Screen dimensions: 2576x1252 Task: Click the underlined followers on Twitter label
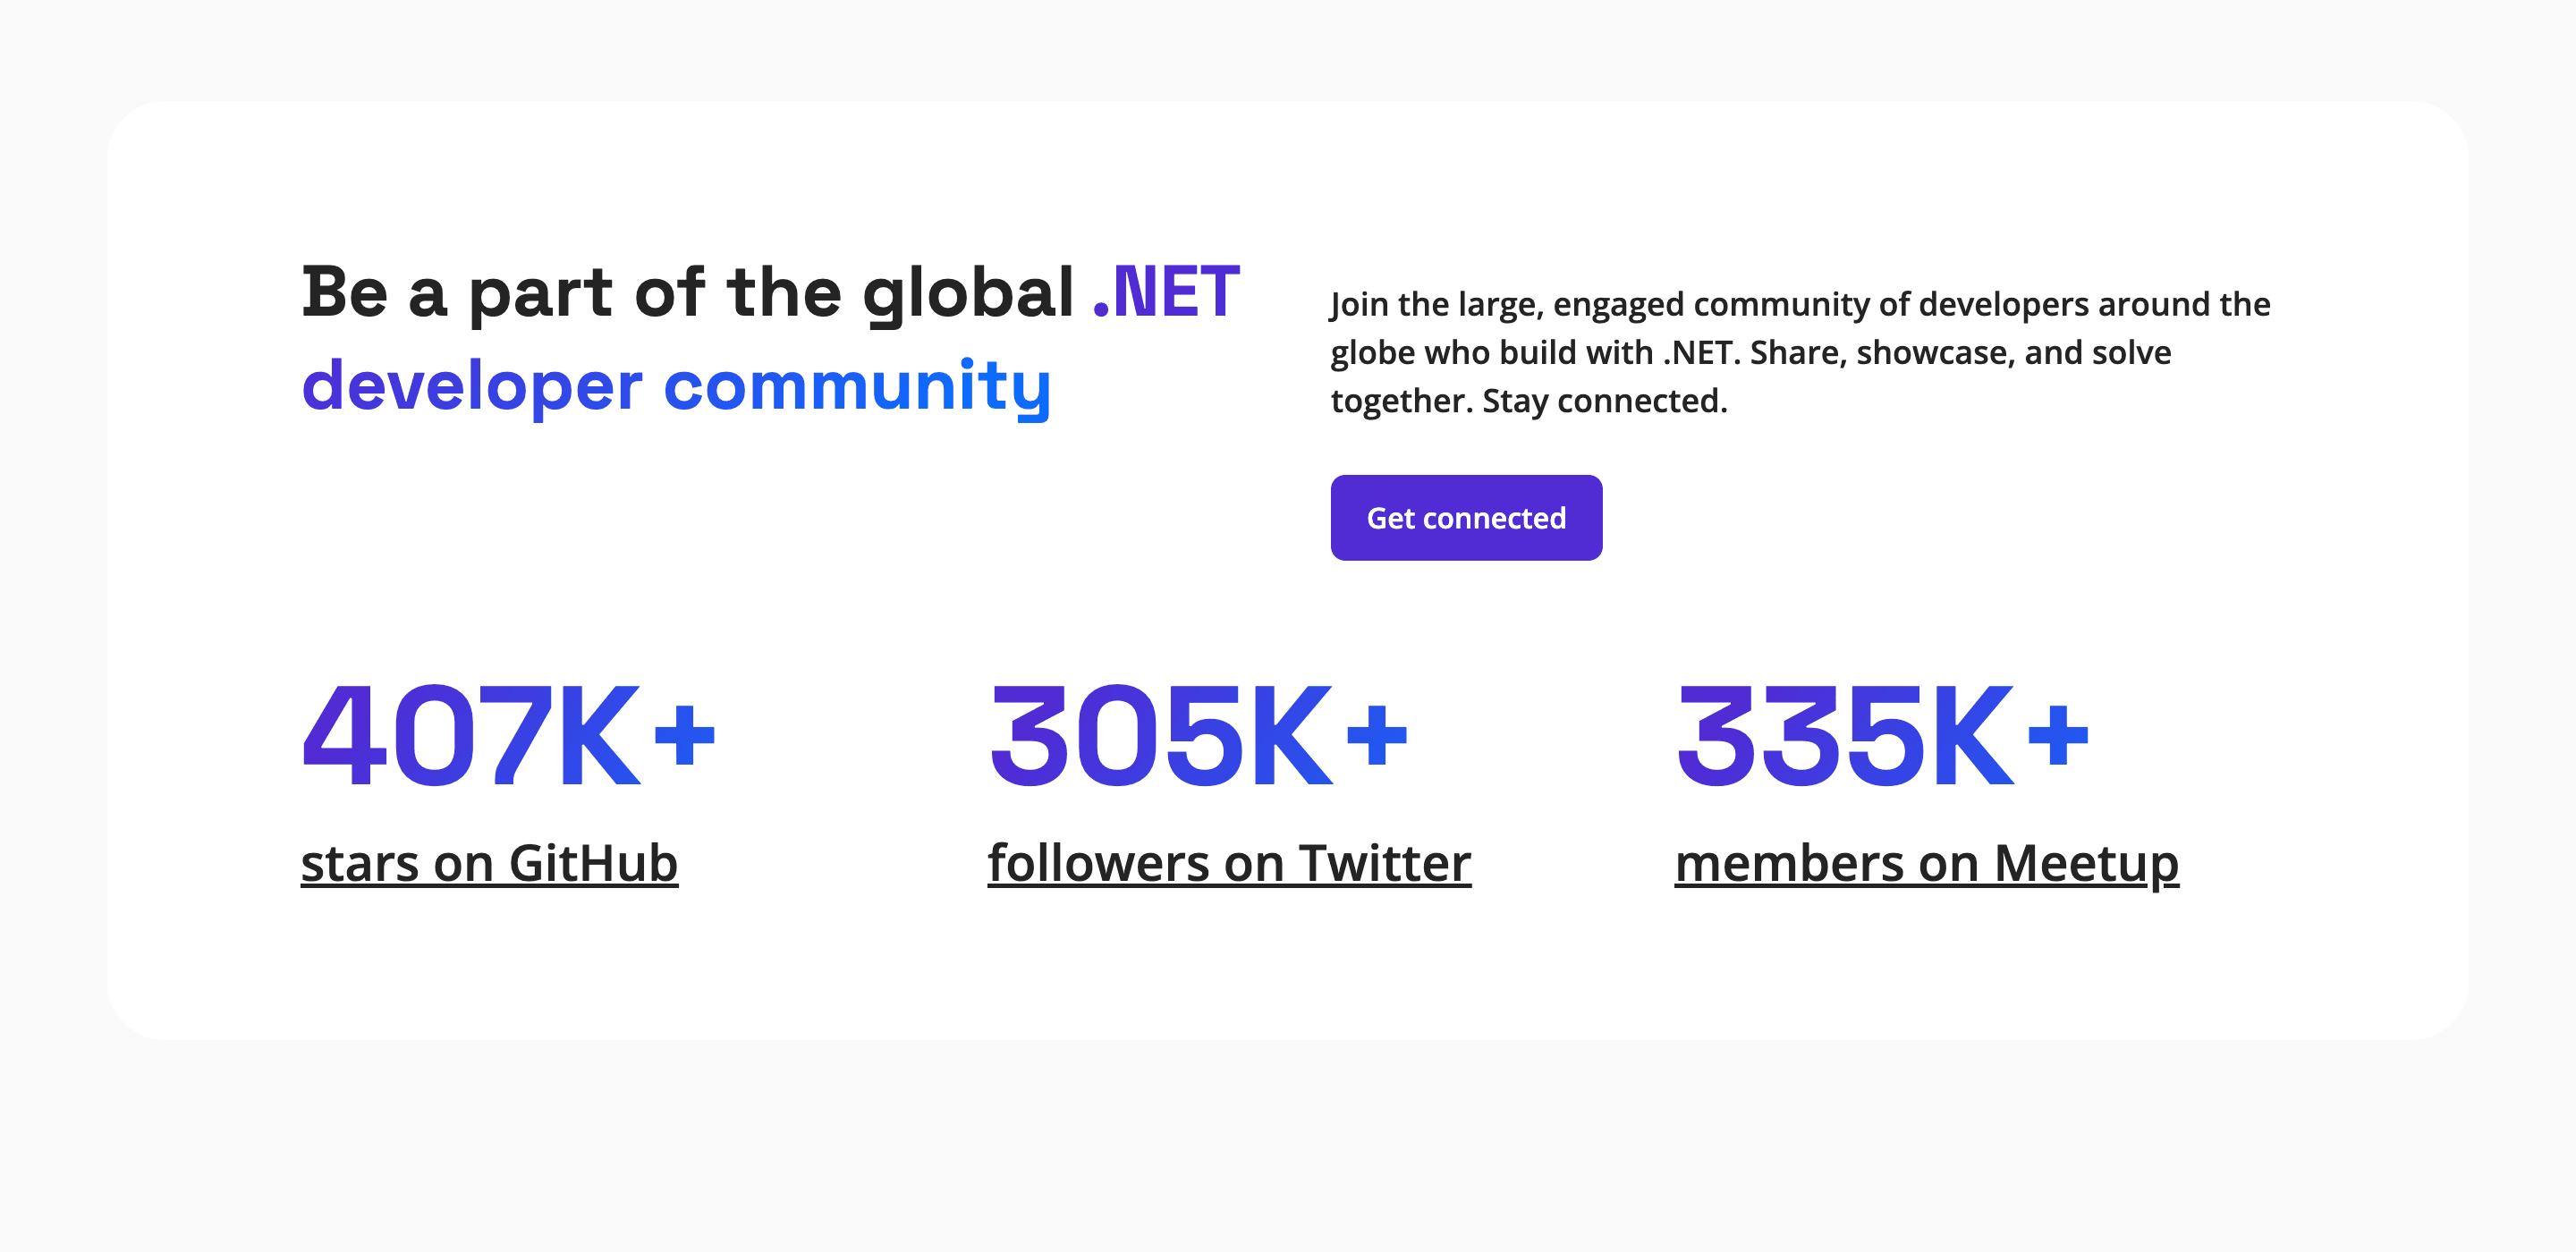(x=1228, y=861)
